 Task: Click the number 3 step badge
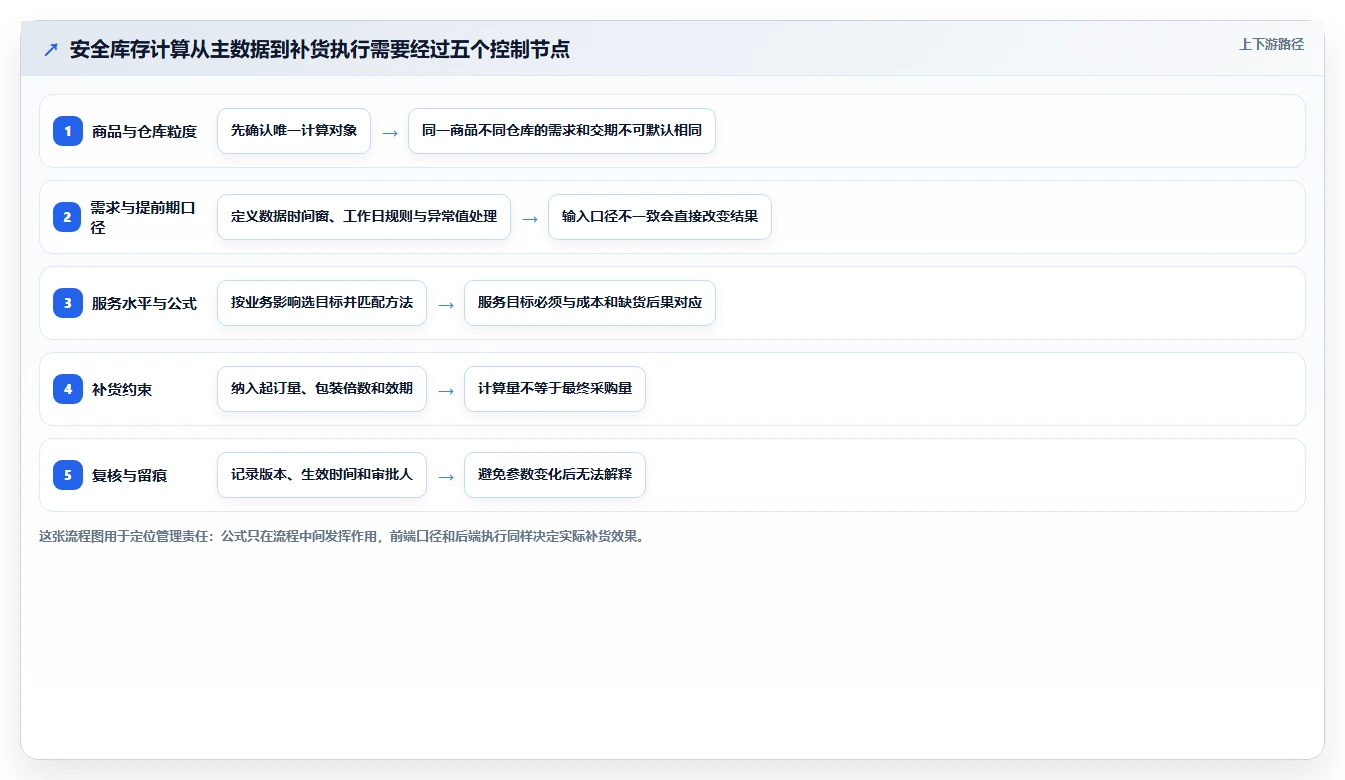coord(68,303)
